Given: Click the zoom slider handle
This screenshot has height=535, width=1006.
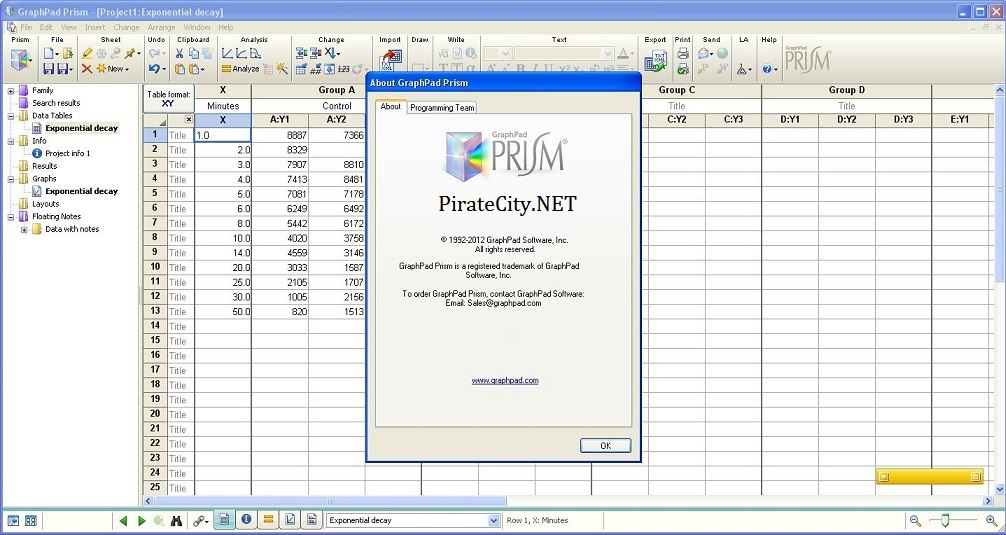Looking at the screenshot, I should [x=944, y=521].
